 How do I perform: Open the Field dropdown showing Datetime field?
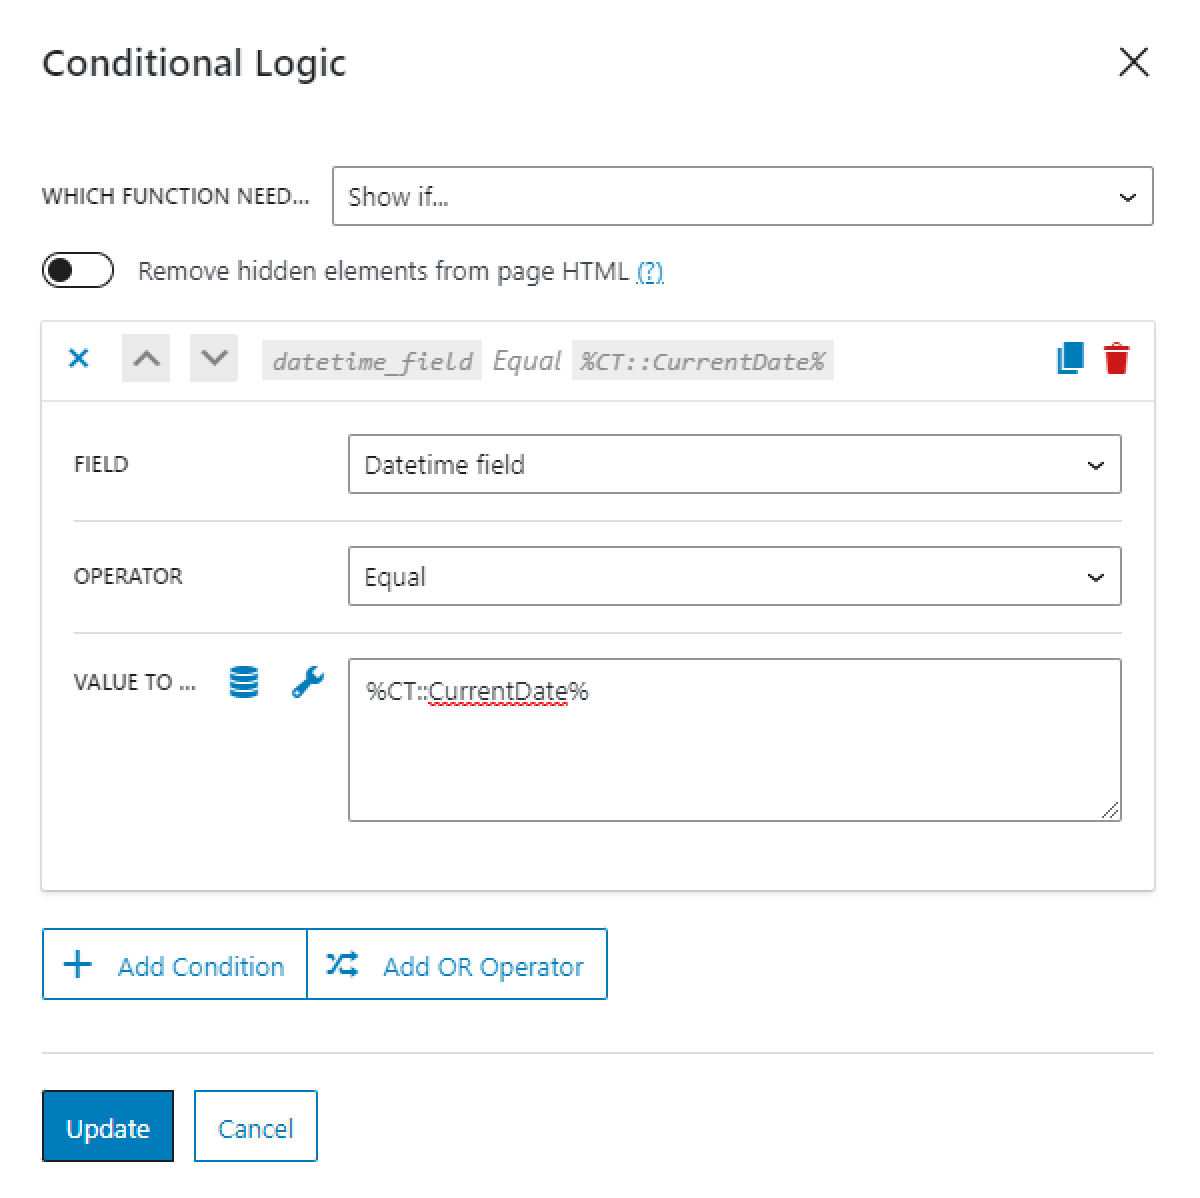coord(735,464)
